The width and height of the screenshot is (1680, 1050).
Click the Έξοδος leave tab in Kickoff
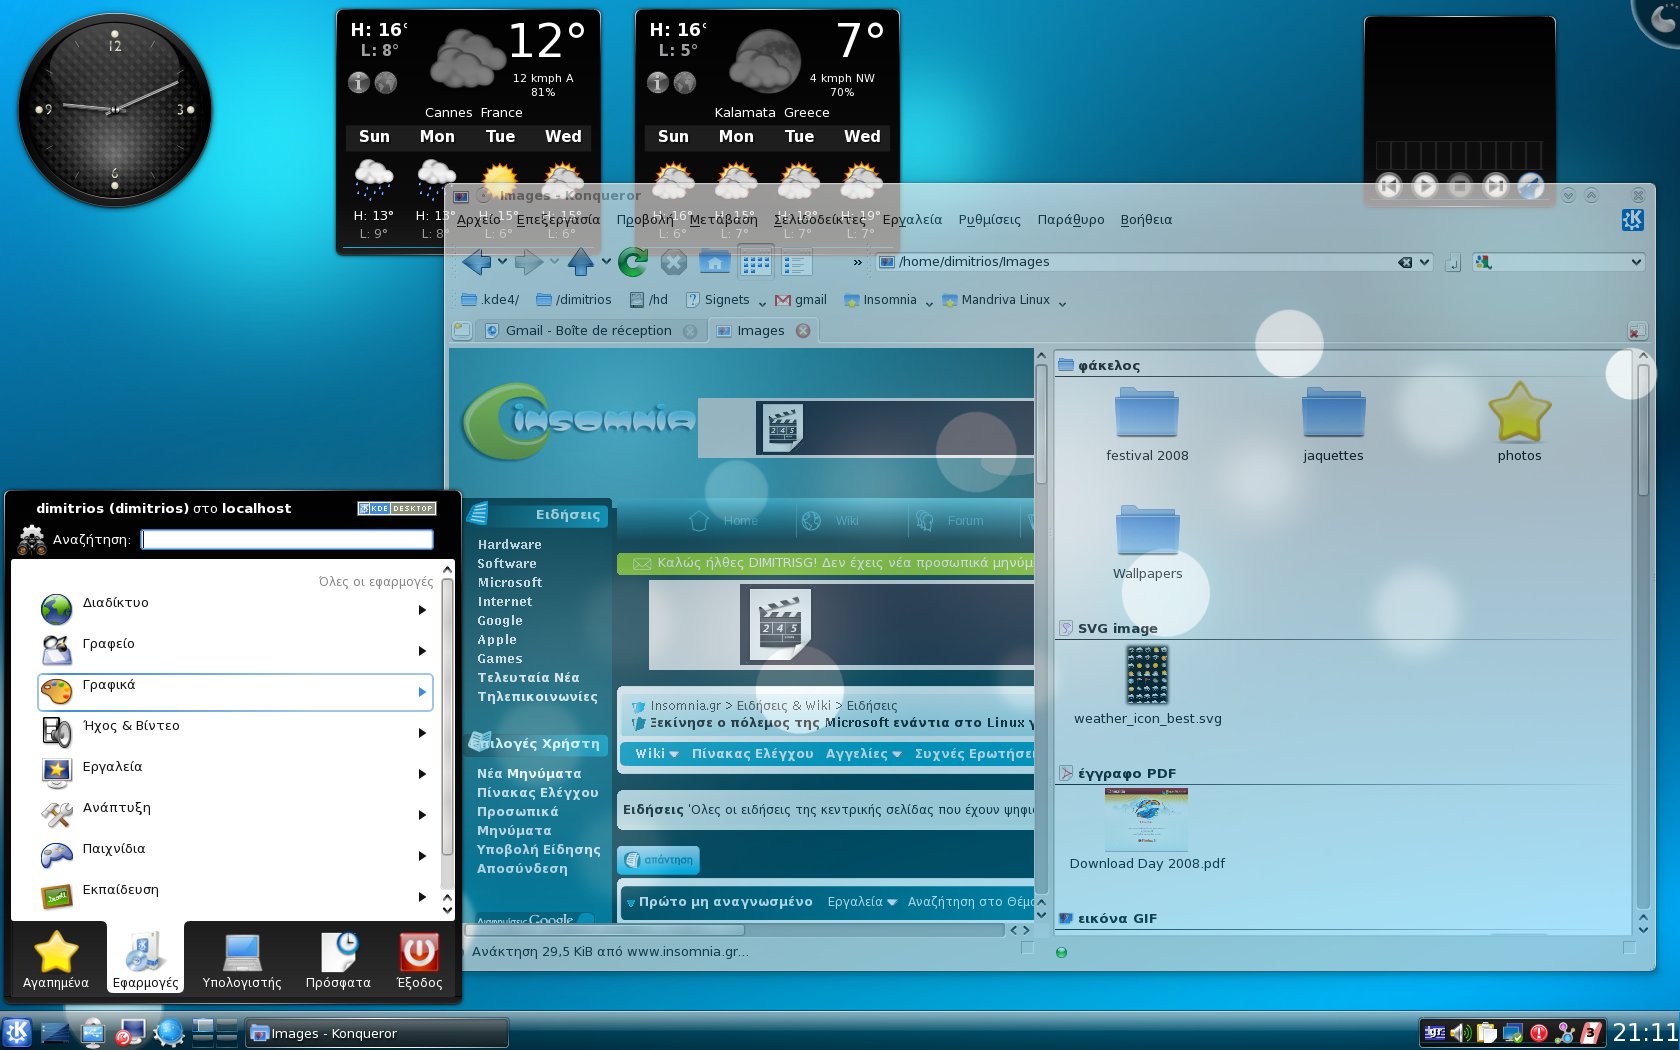pos(419,960)
